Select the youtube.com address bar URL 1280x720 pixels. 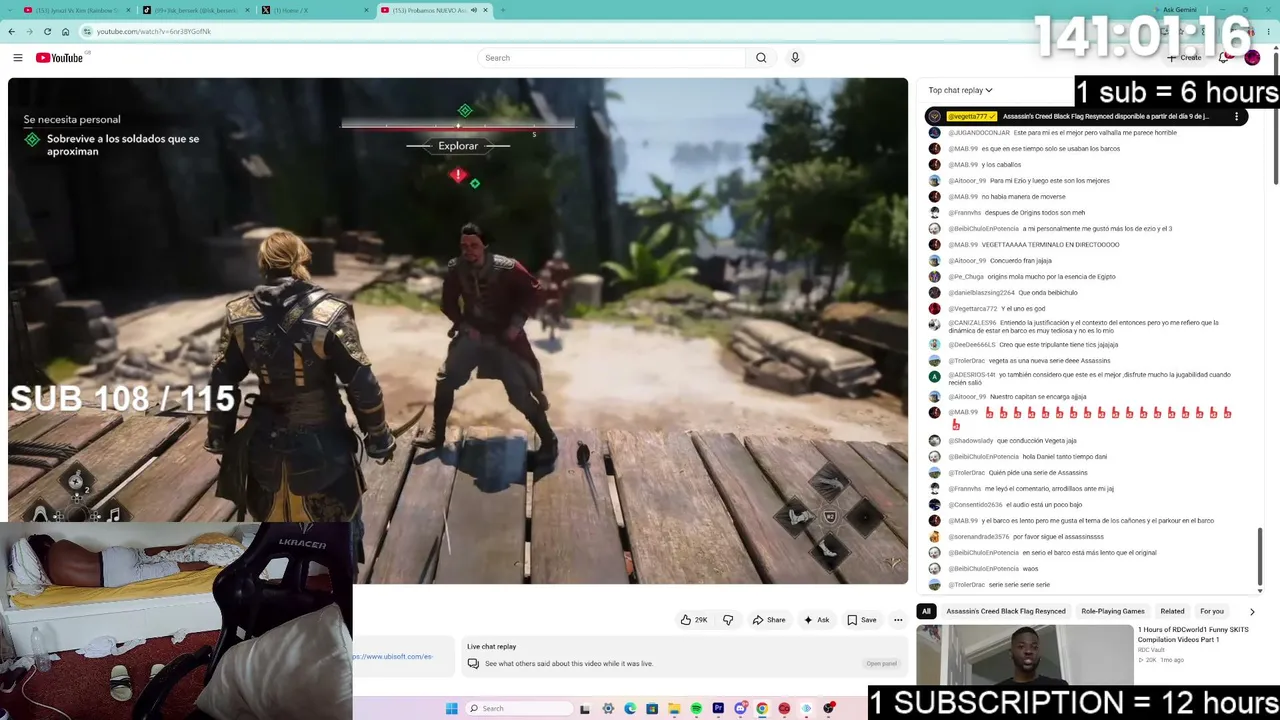[x=154, y=31]
